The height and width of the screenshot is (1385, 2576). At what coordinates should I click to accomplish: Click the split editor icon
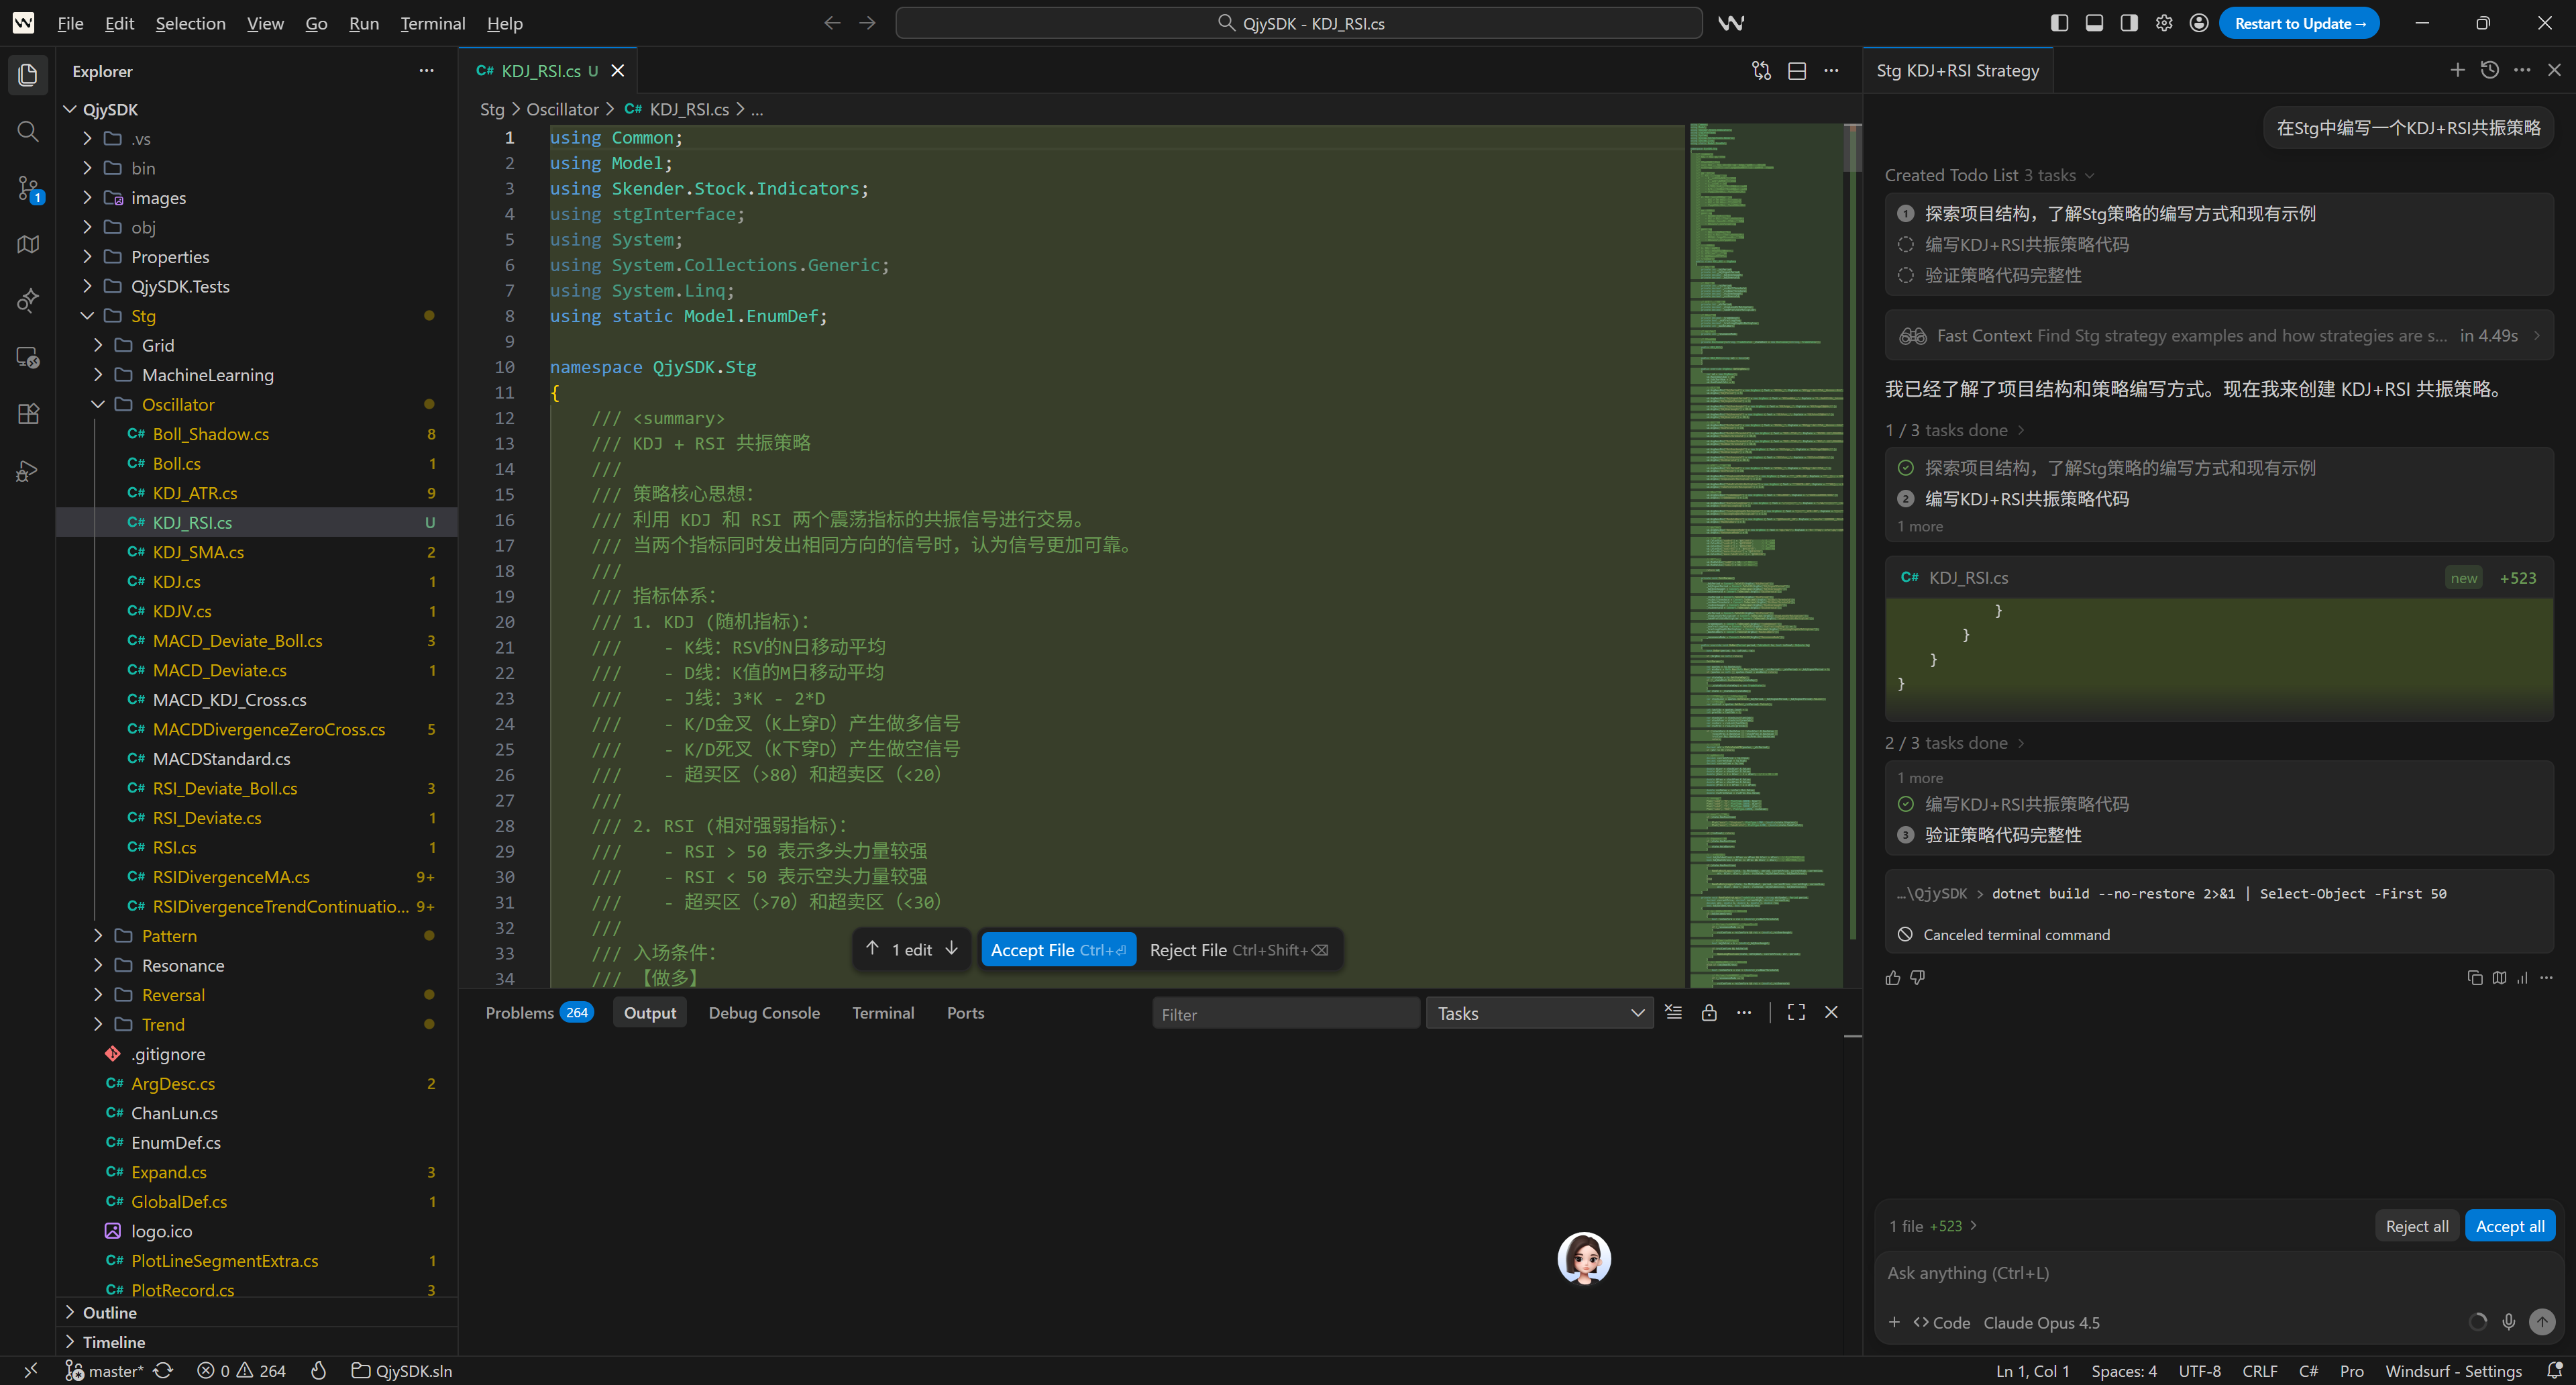tap(1797, 71)
